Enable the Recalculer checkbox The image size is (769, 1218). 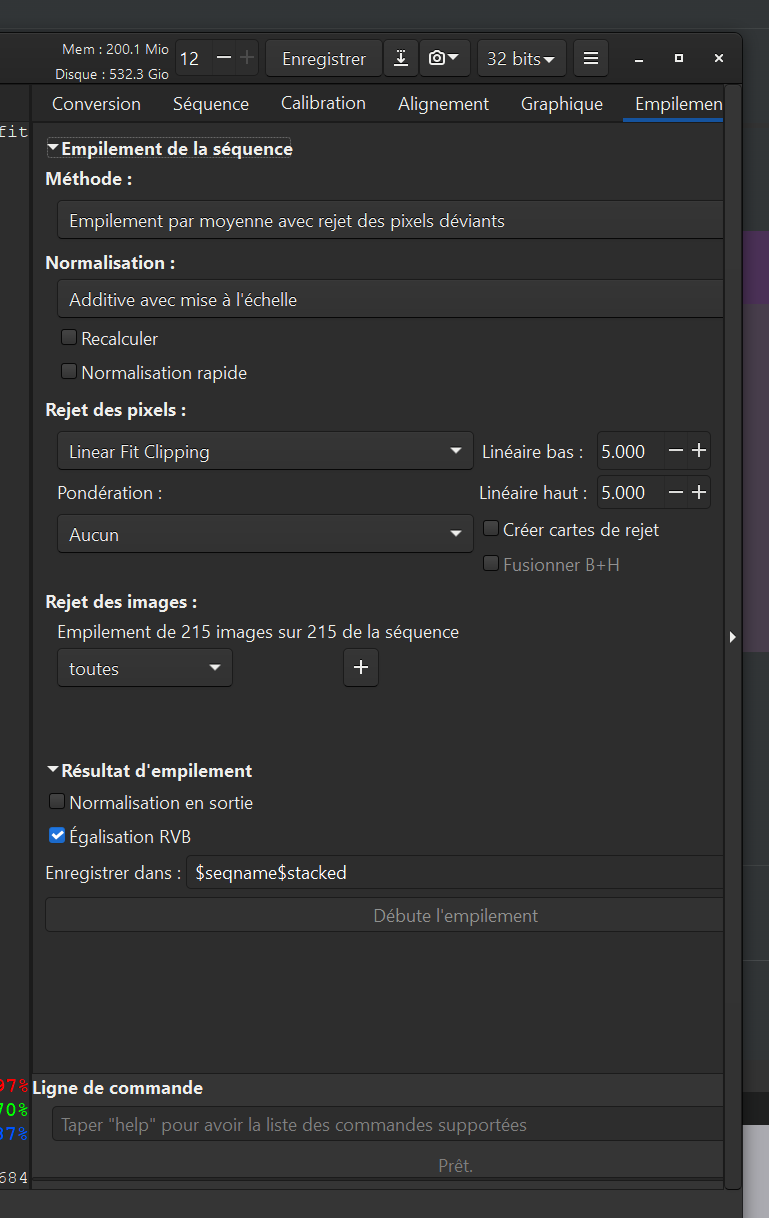[x=69, y=338]
